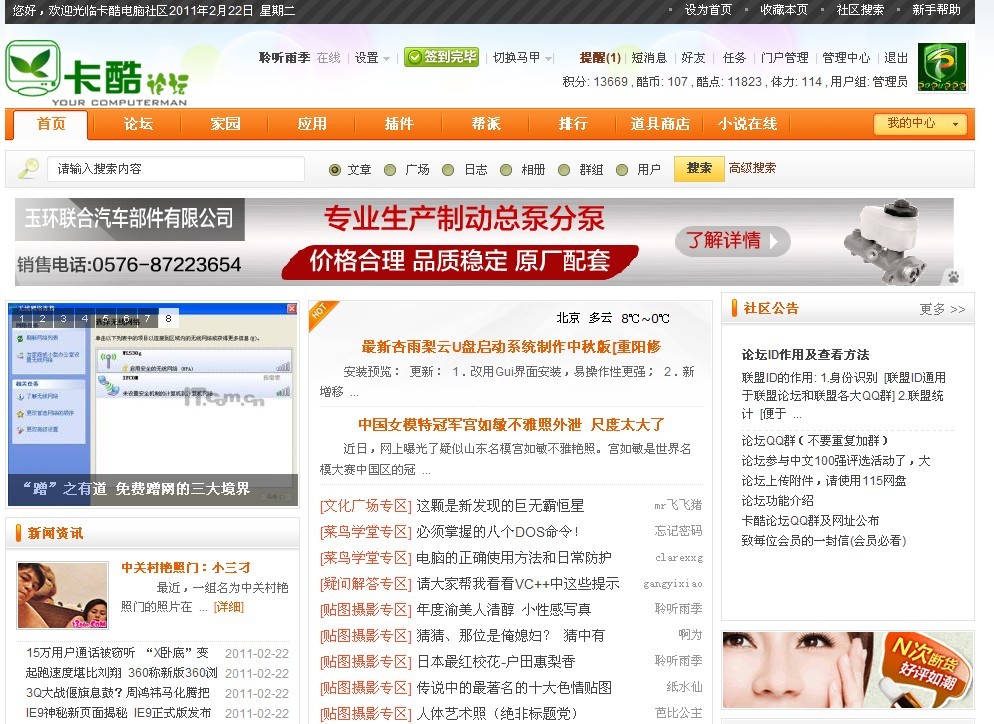Viewport: 994px width, 724px height.
Task: Select the 广场 search radio
Action: pos(390,170)
